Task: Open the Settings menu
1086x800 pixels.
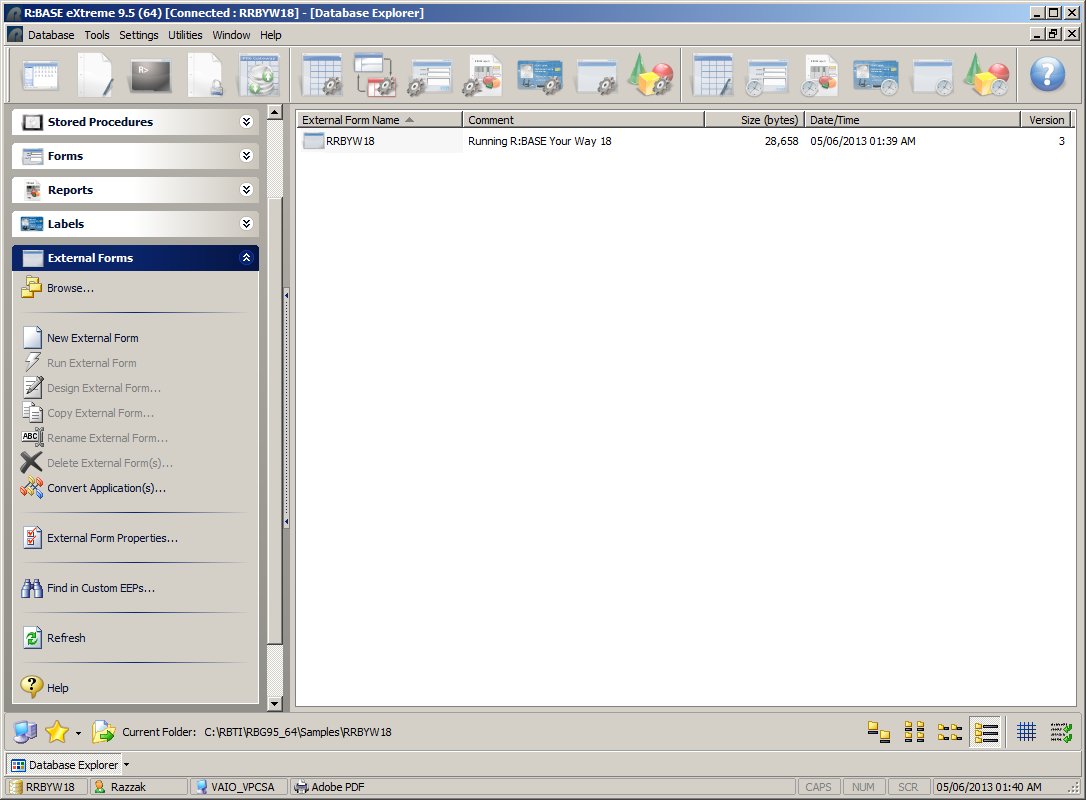Action: pyautogui.click(x=138, y=35)
